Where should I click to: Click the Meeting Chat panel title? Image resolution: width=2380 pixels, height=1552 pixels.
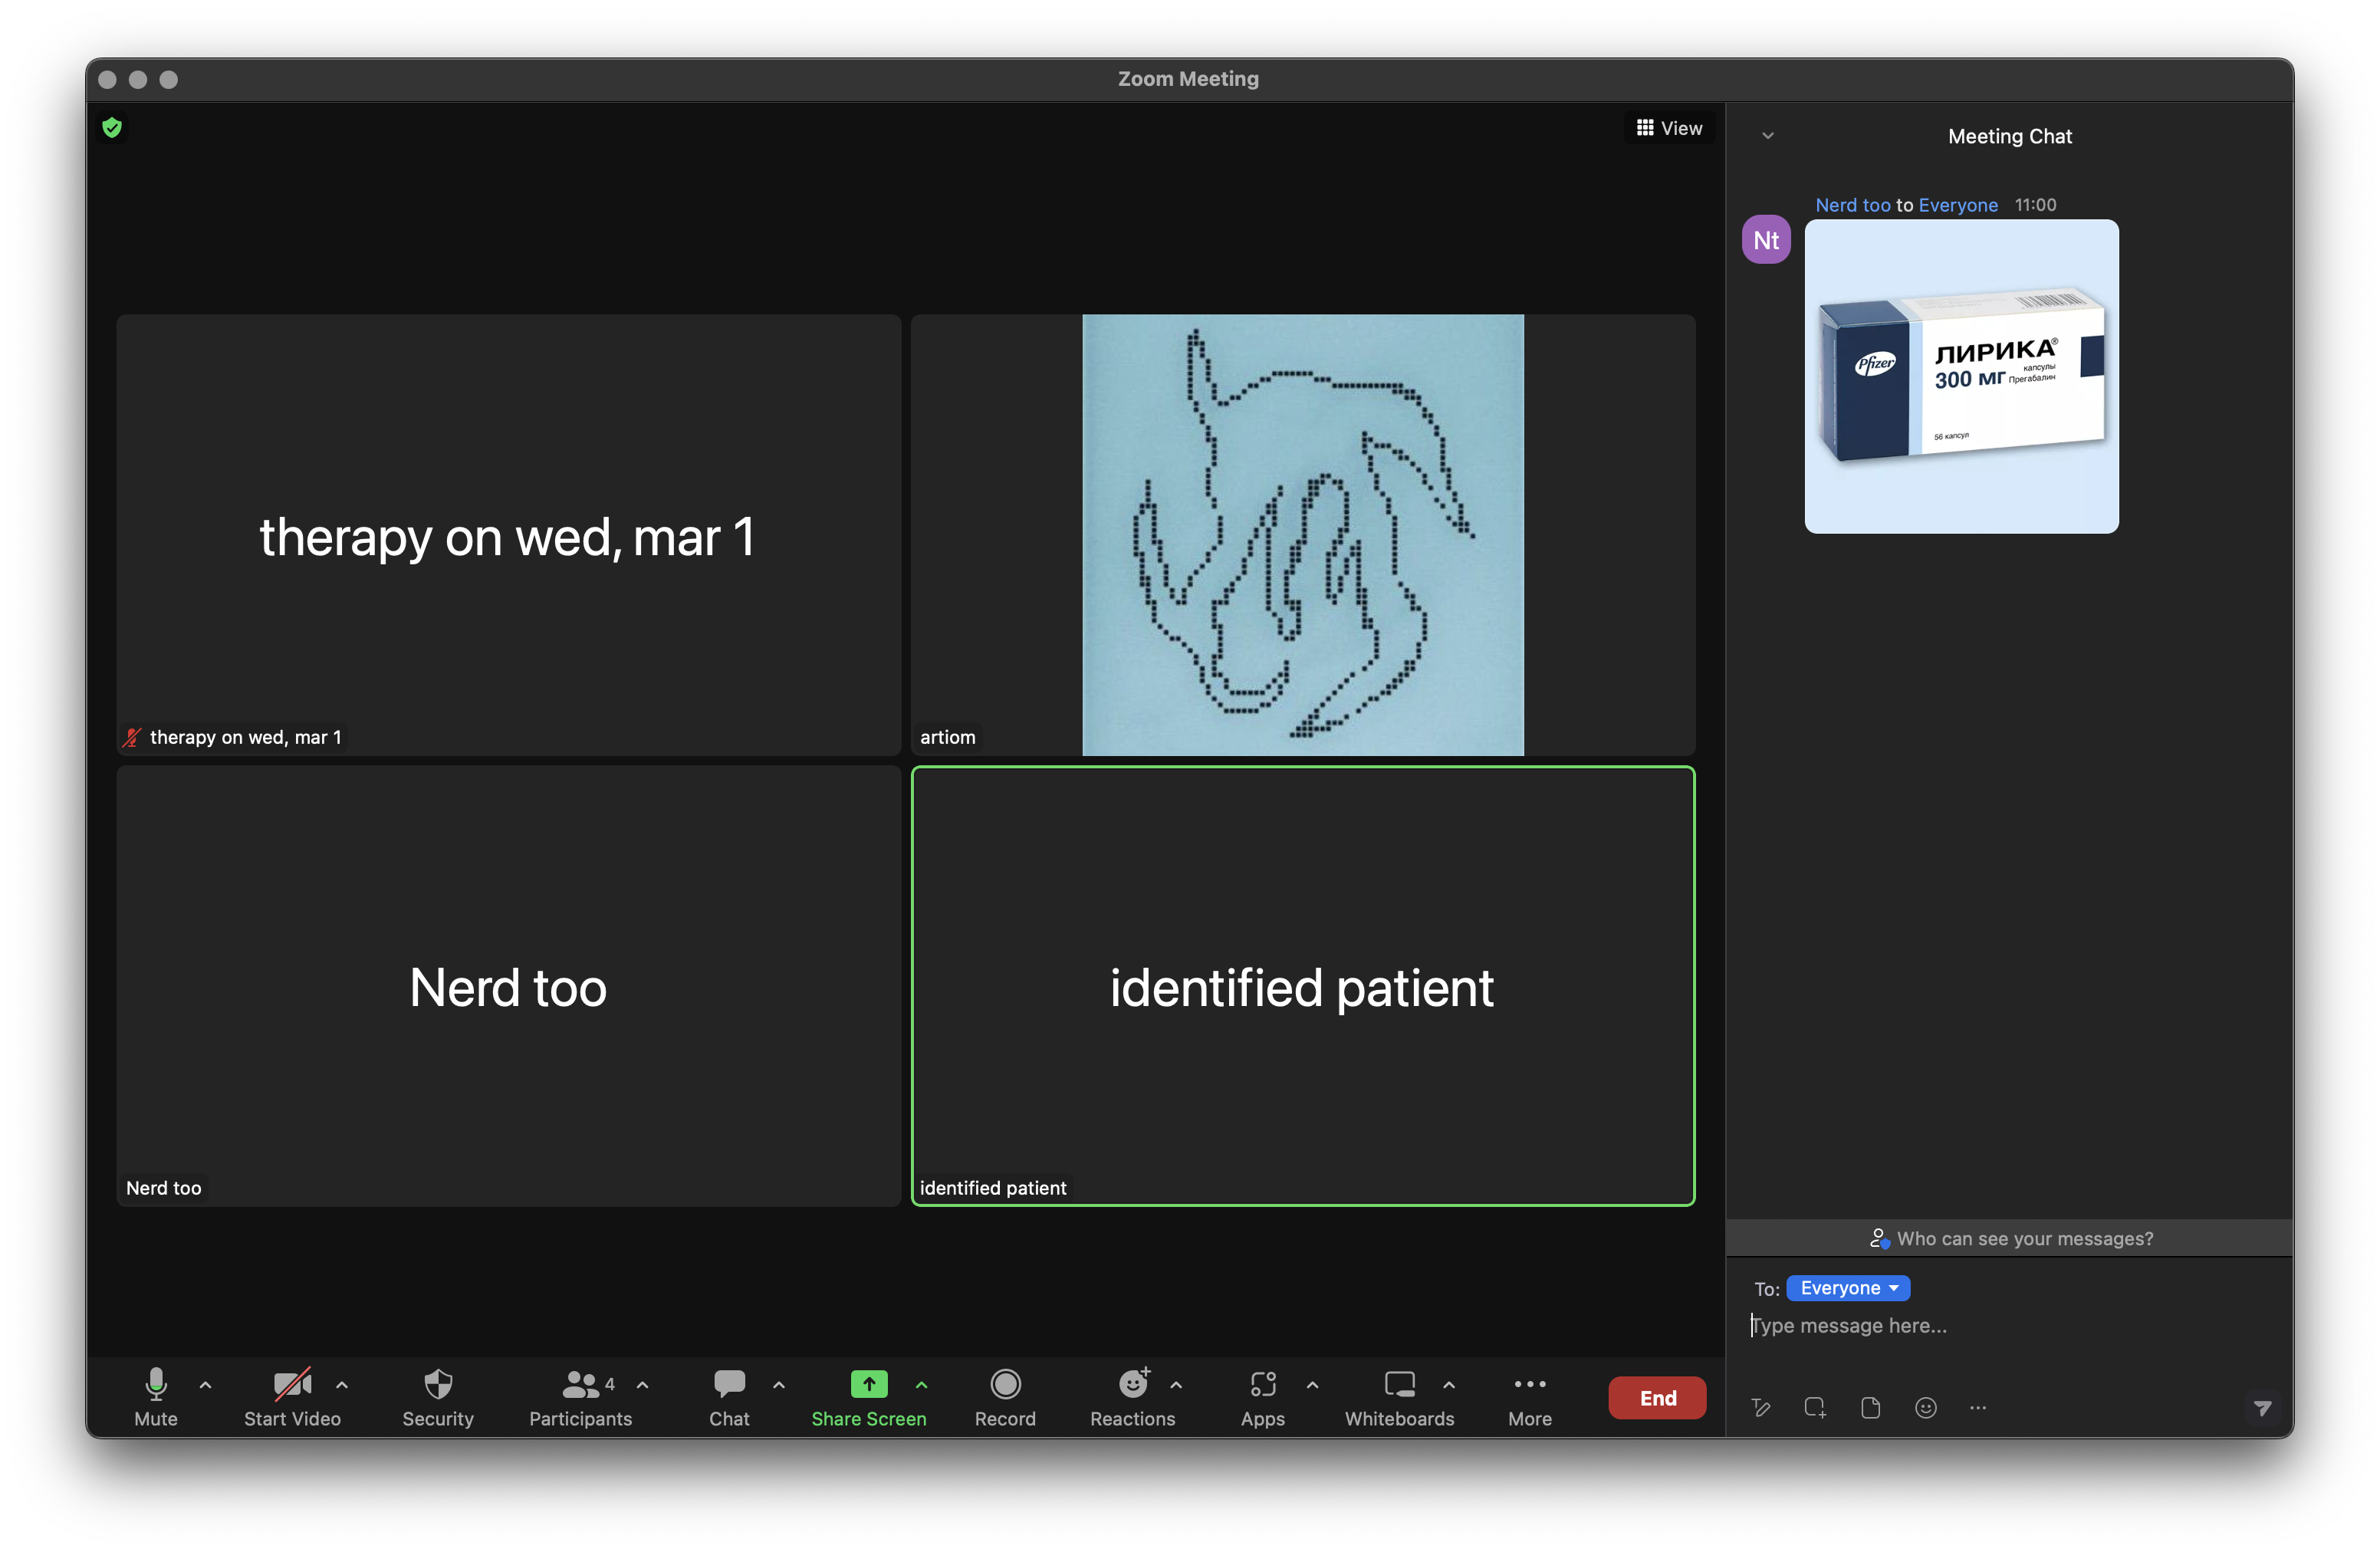click(2010, 136)
